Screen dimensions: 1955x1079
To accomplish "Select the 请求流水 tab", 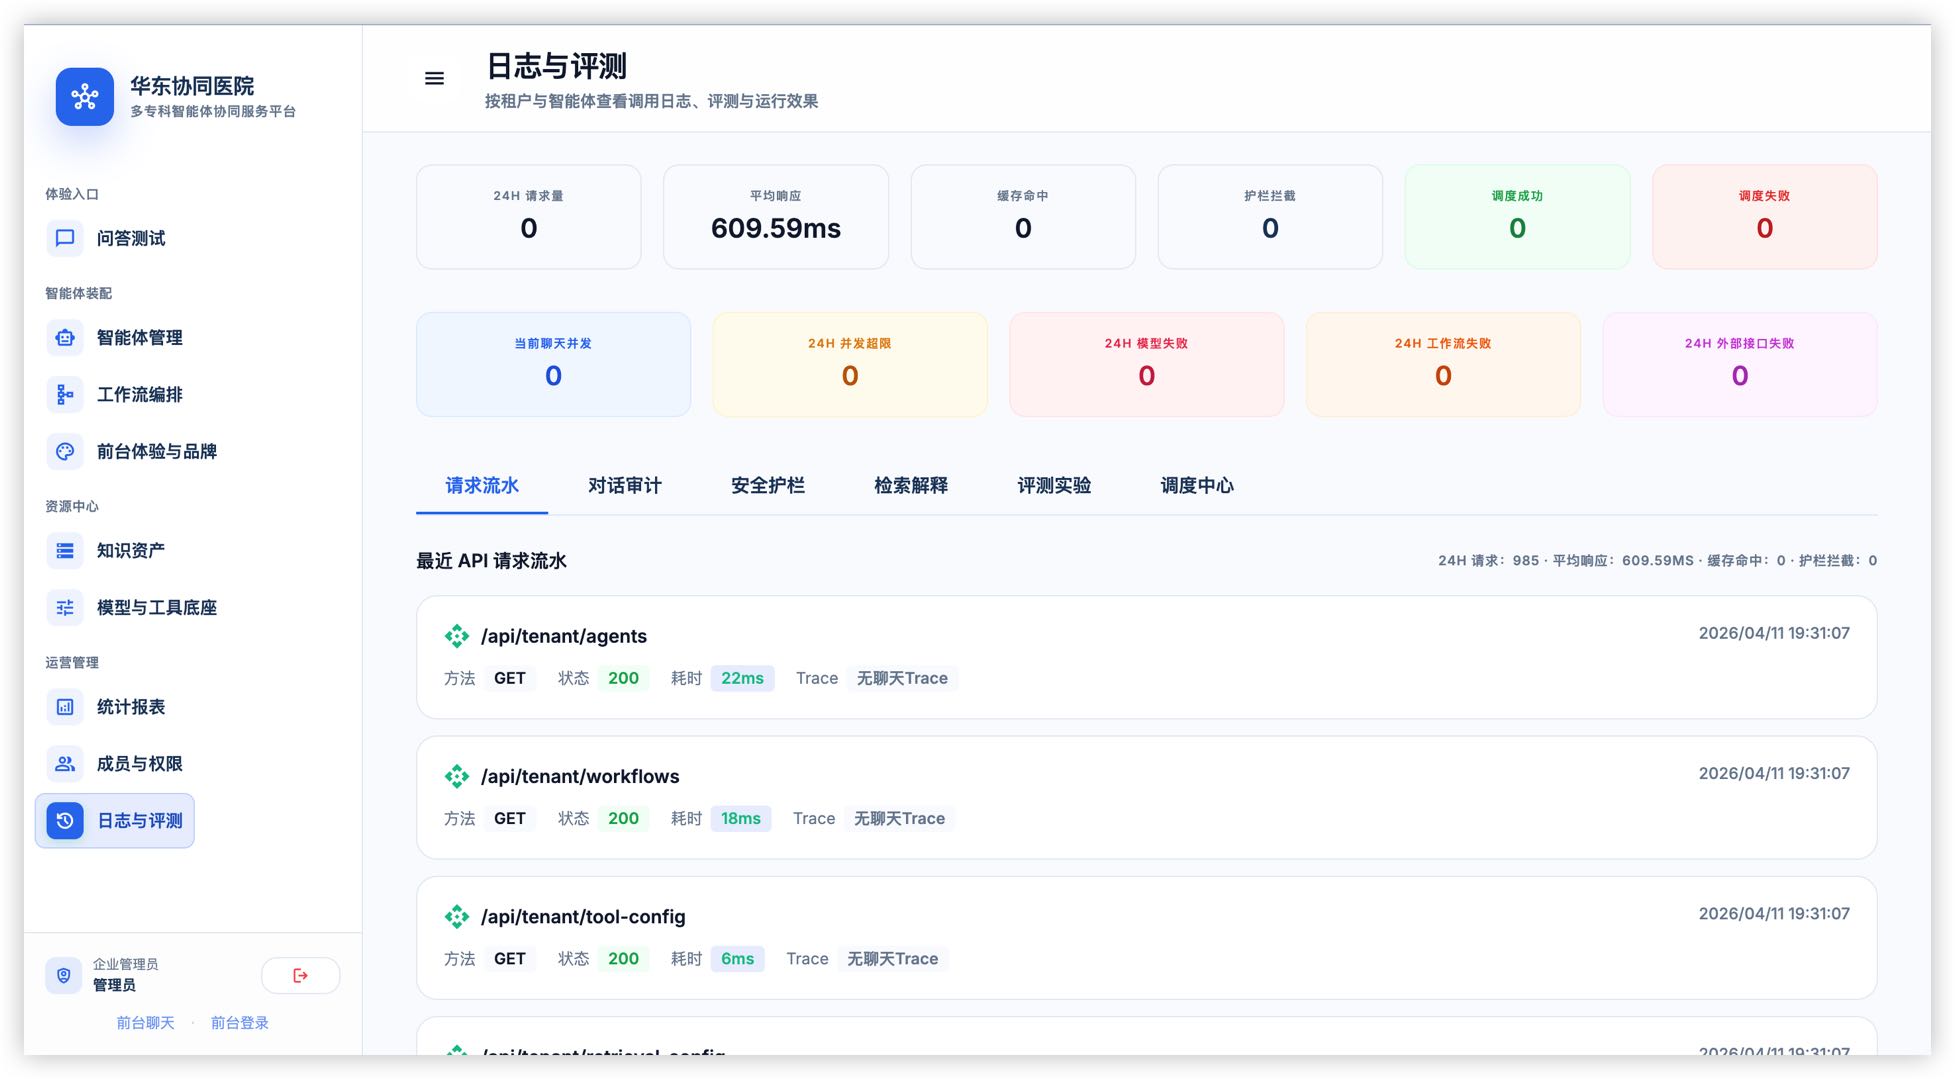I will [482, 486].
